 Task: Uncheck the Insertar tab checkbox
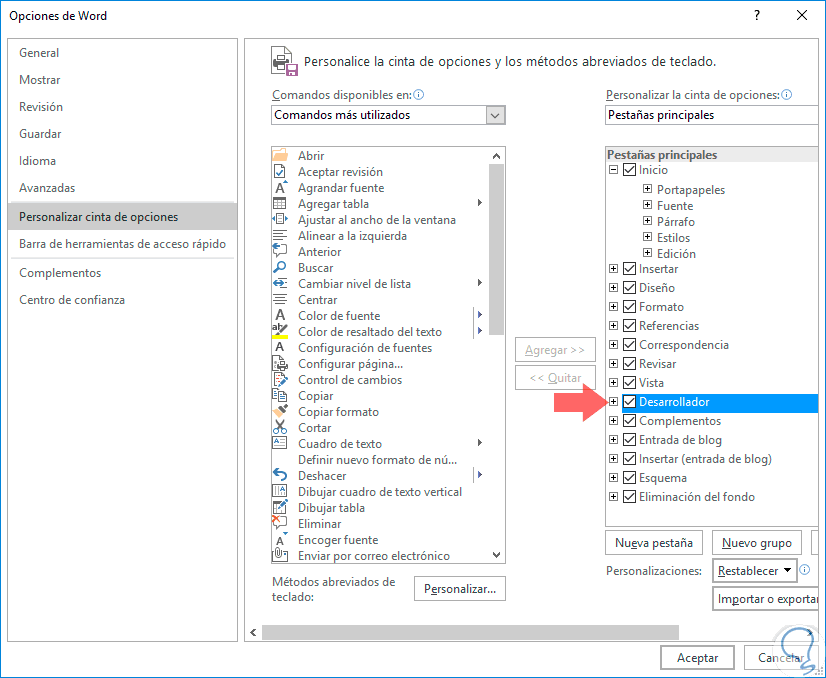coord(629,269)
